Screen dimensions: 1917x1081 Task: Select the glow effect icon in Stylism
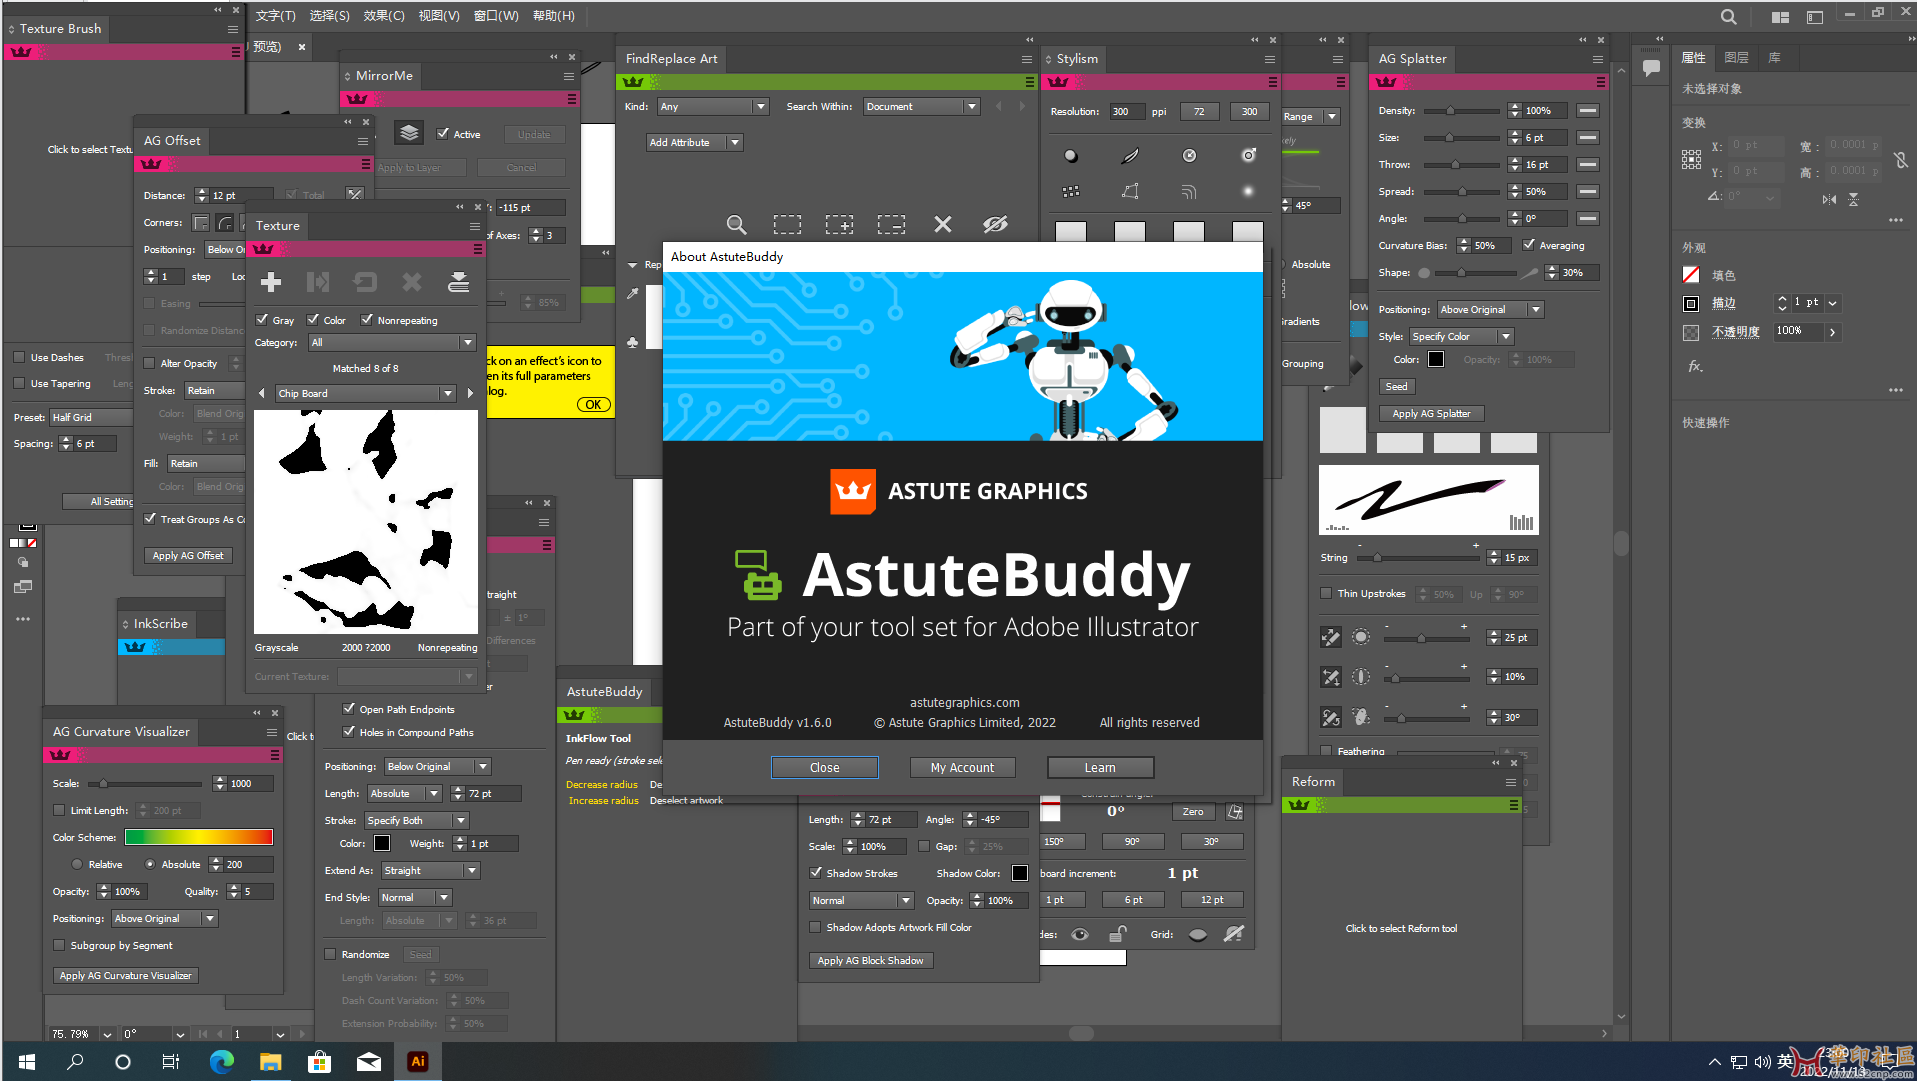(x=1248, y=191)
